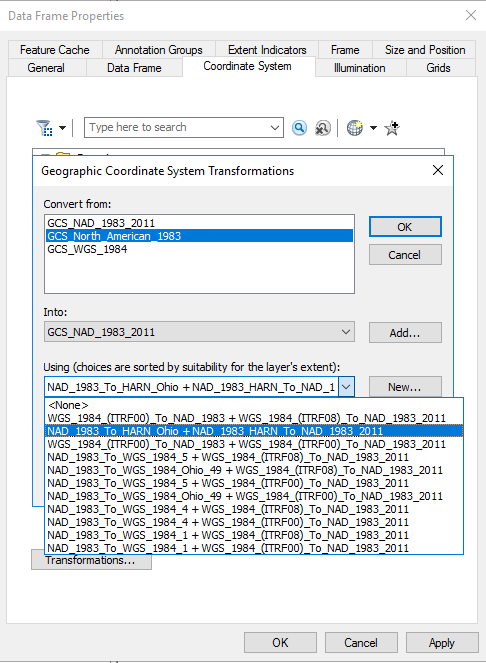Expand the globe icon dropdown arrow
Image resolution: width=486 pixels, height=663 pixels.
coord(373,128)
